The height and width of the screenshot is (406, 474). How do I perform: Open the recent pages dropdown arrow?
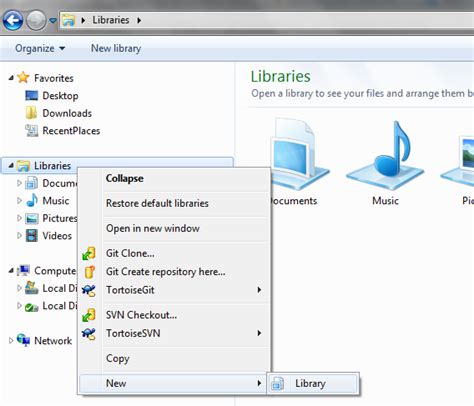pyautogui.click(x=53, y=21)
